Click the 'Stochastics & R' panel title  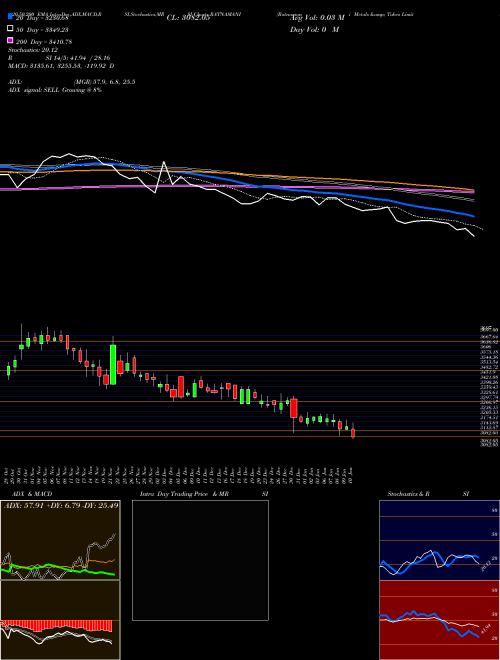pyautogui.click(x=408, y=494)
